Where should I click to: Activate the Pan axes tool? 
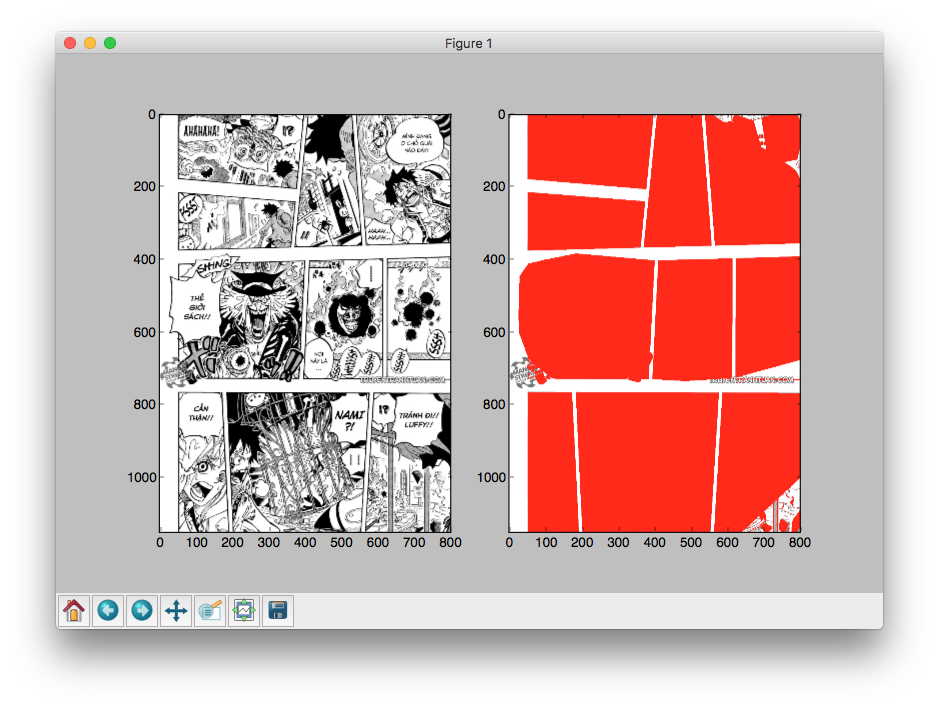[x=176, y=611]
